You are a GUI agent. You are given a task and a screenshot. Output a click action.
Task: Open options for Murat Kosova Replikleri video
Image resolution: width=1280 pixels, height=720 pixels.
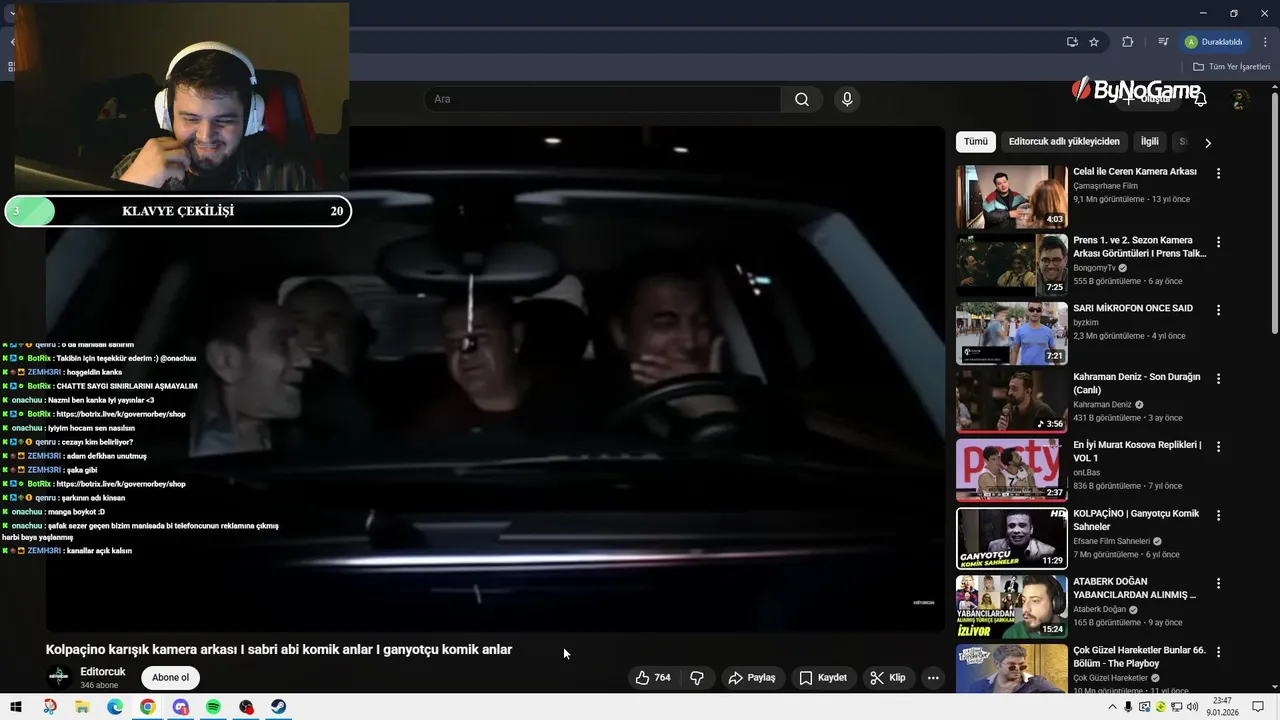[x=1218, y=447]
